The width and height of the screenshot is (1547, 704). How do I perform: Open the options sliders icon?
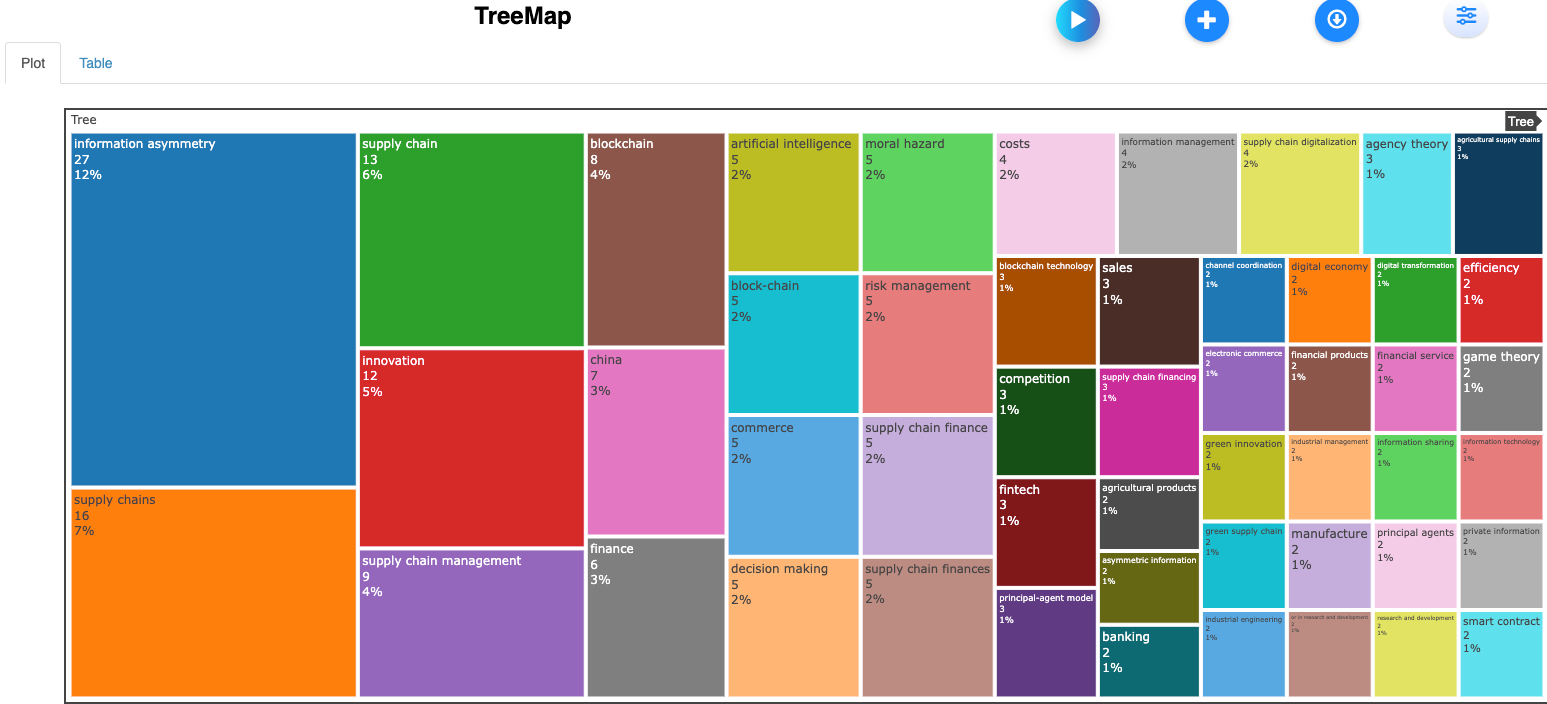tap(1466, 17)
